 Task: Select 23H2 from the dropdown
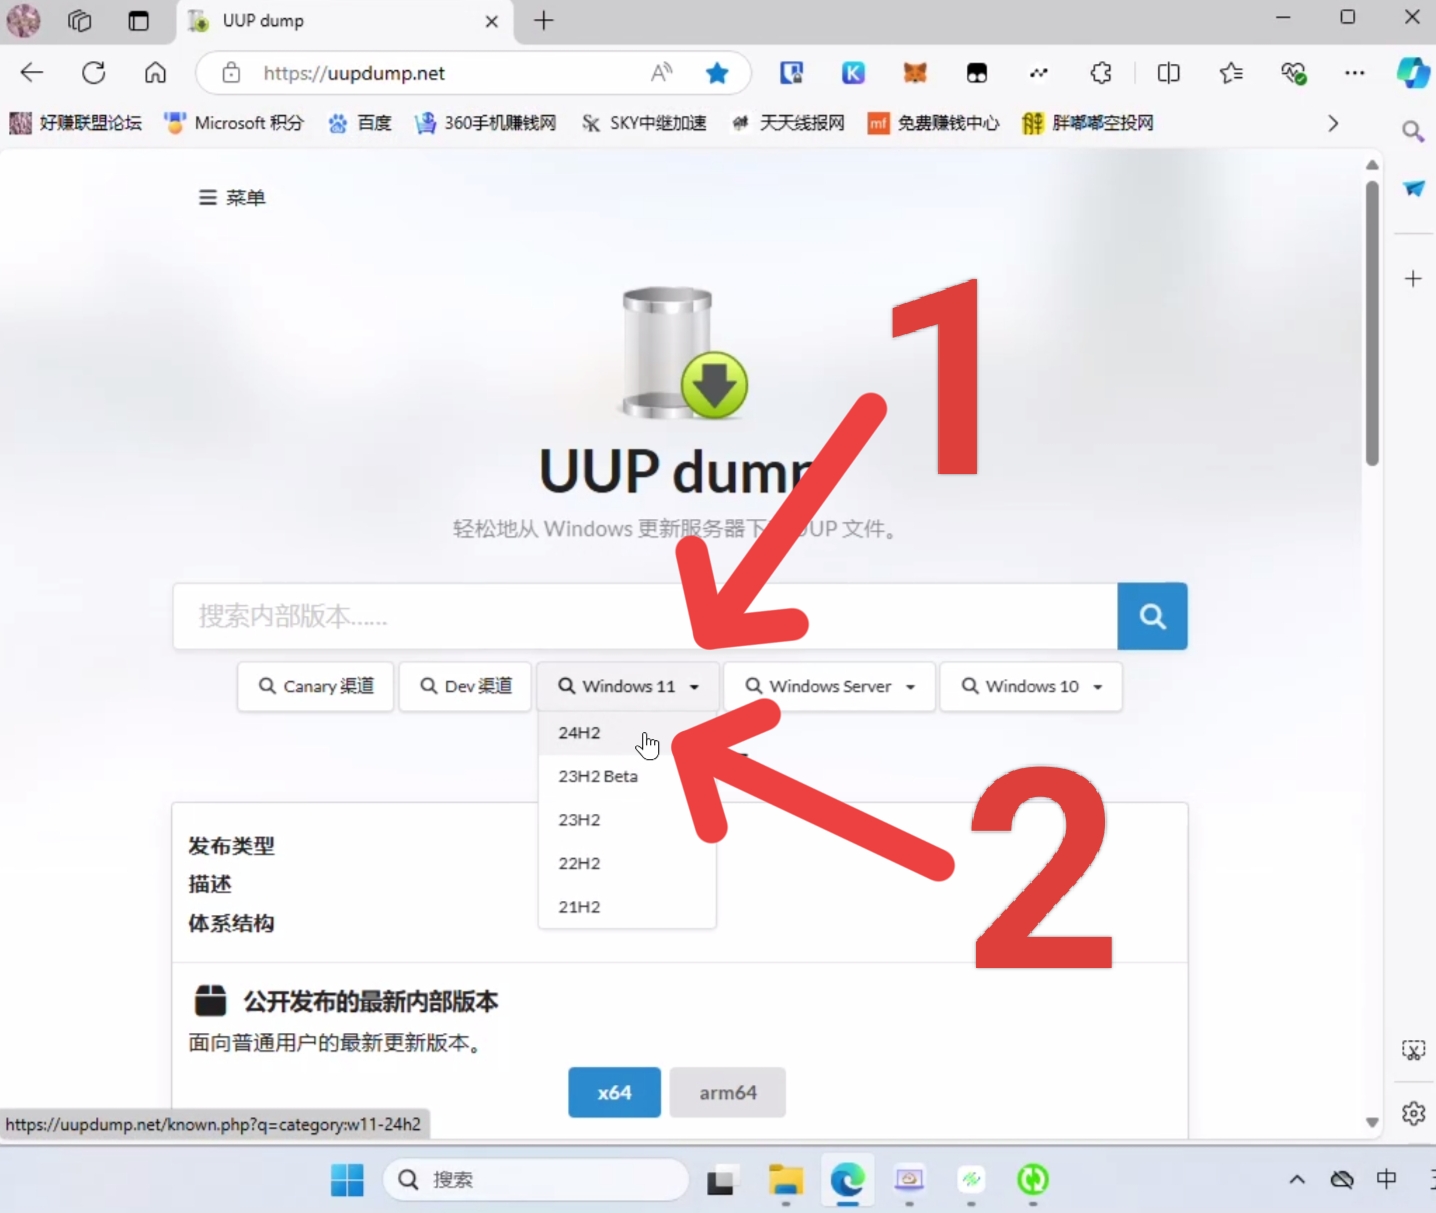(x=627, y=820)
